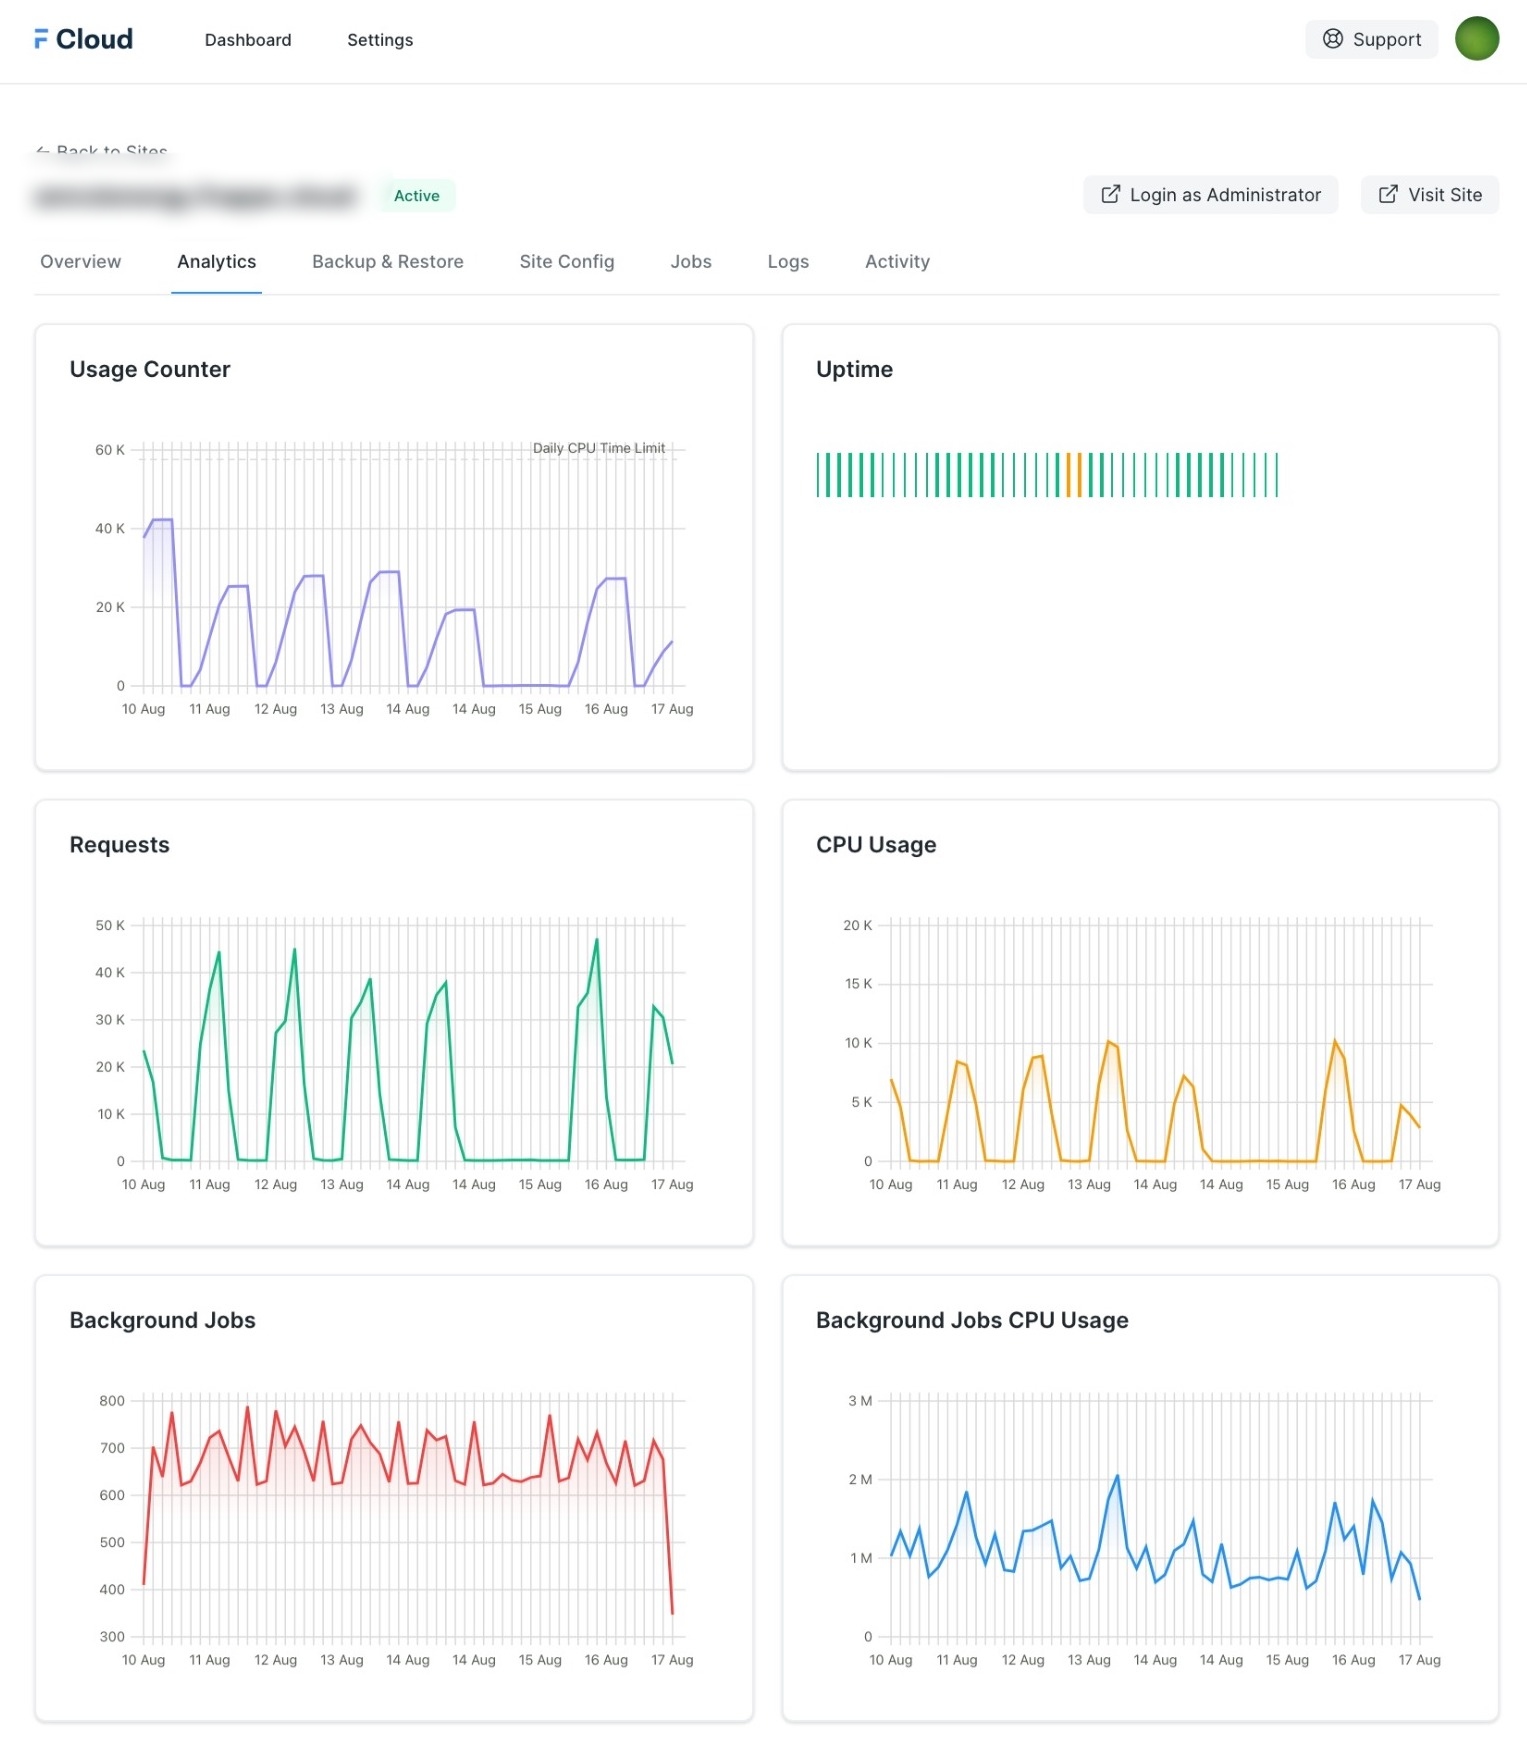The width and height of the screenshot is (1527, 1738).
Task: Go to the Site Config tab
Action: [566, 262]
